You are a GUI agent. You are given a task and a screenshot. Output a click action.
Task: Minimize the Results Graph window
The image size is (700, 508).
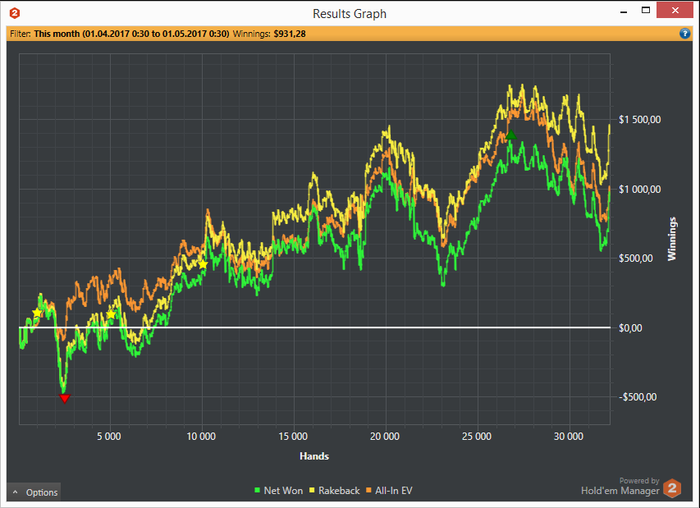pos(624,11)
